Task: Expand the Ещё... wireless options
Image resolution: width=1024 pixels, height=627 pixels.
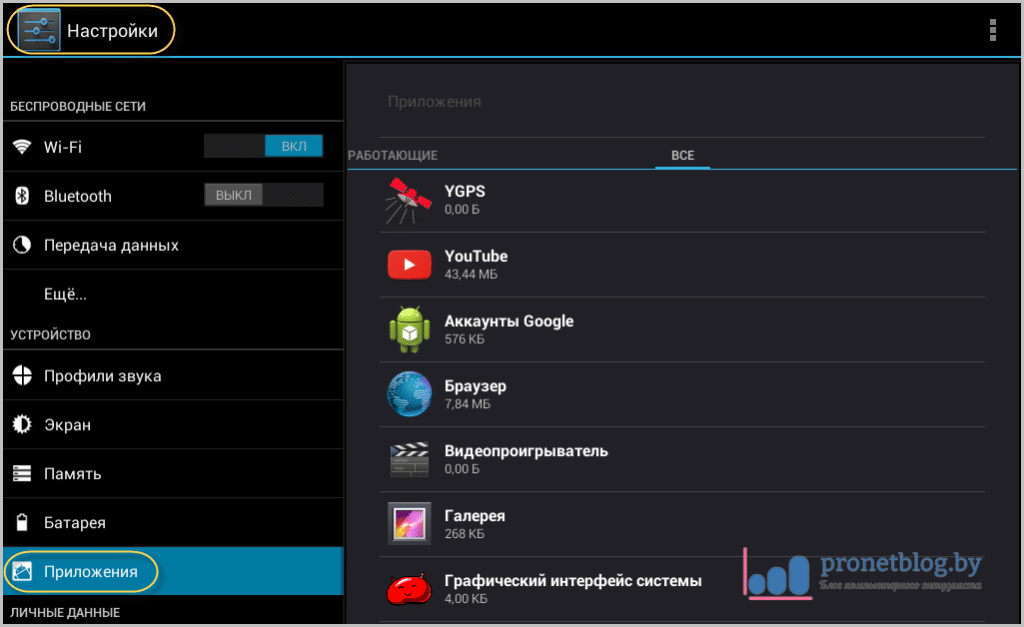Action: [x=65, y=294]
